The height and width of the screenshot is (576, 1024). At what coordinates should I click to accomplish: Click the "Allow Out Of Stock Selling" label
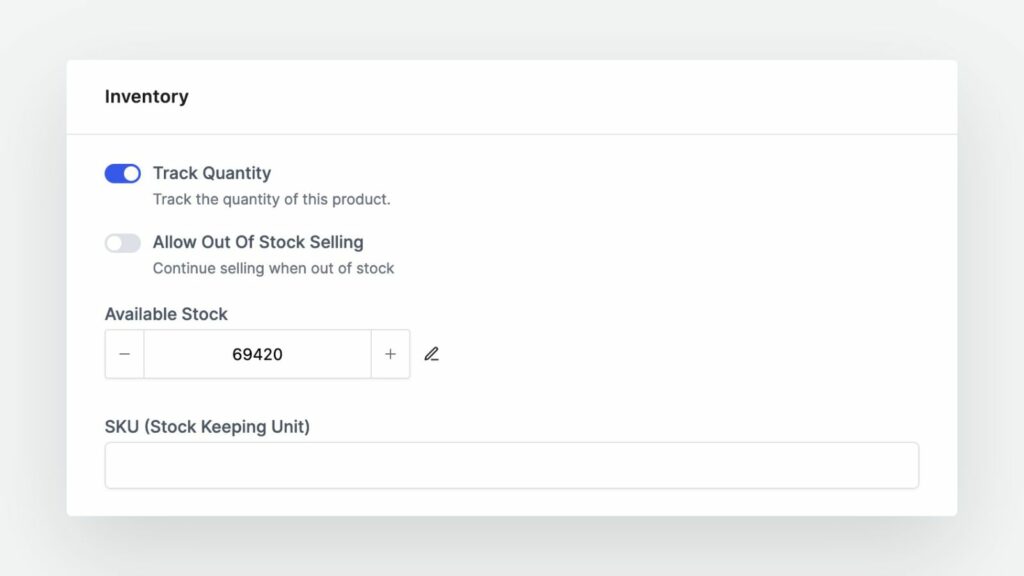[258, 242]
